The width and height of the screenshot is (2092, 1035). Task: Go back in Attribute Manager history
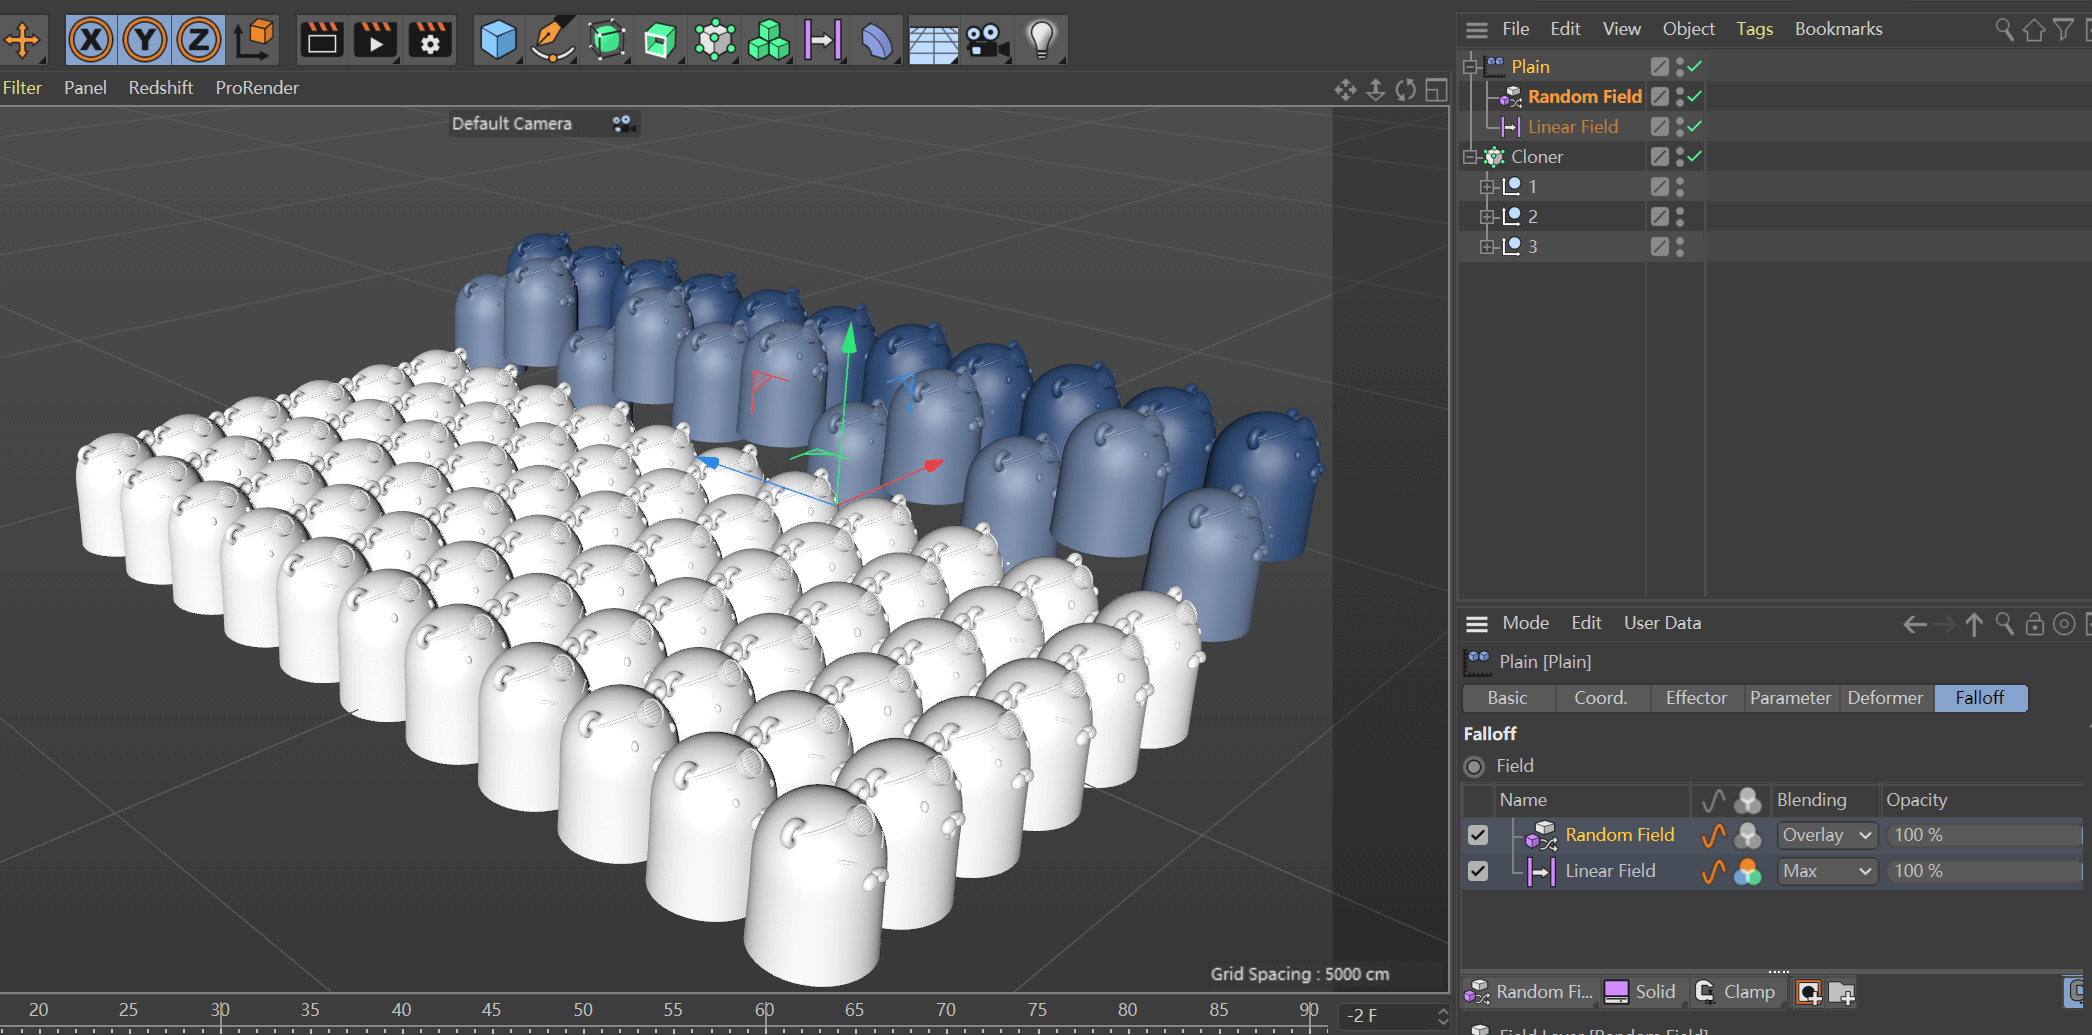coord(1914,624)
